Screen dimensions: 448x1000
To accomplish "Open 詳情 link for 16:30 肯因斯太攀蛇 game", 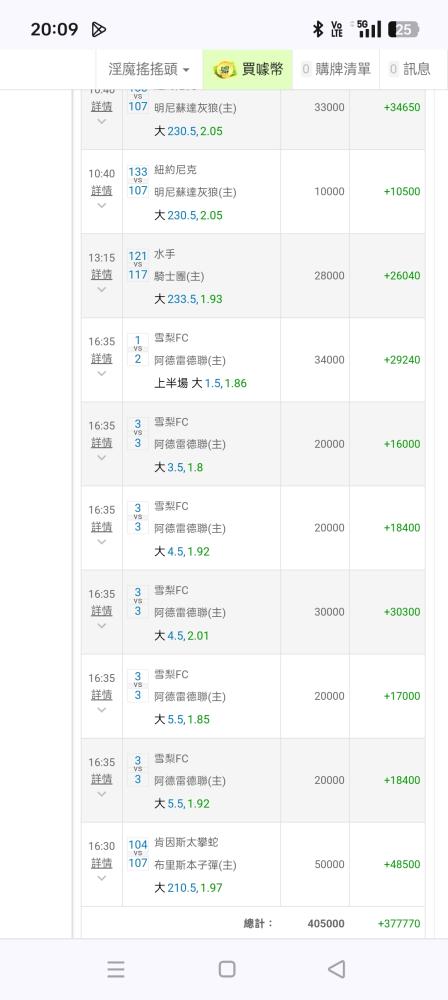I will coord(101,863).
